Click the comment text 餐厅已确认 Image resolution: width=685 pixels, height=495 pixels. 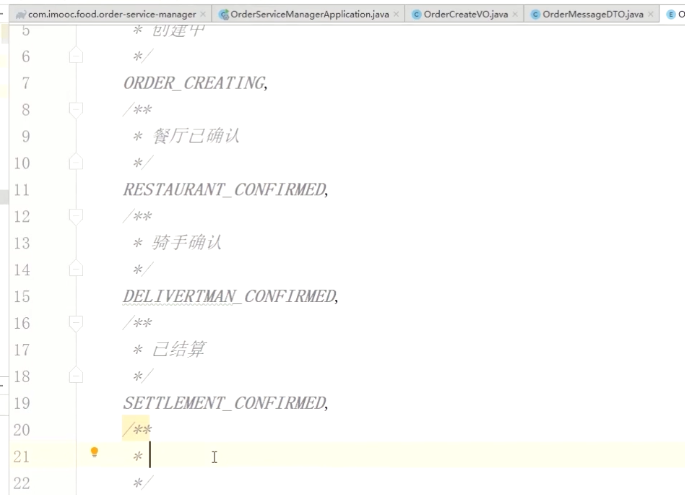tap(196, 136)
